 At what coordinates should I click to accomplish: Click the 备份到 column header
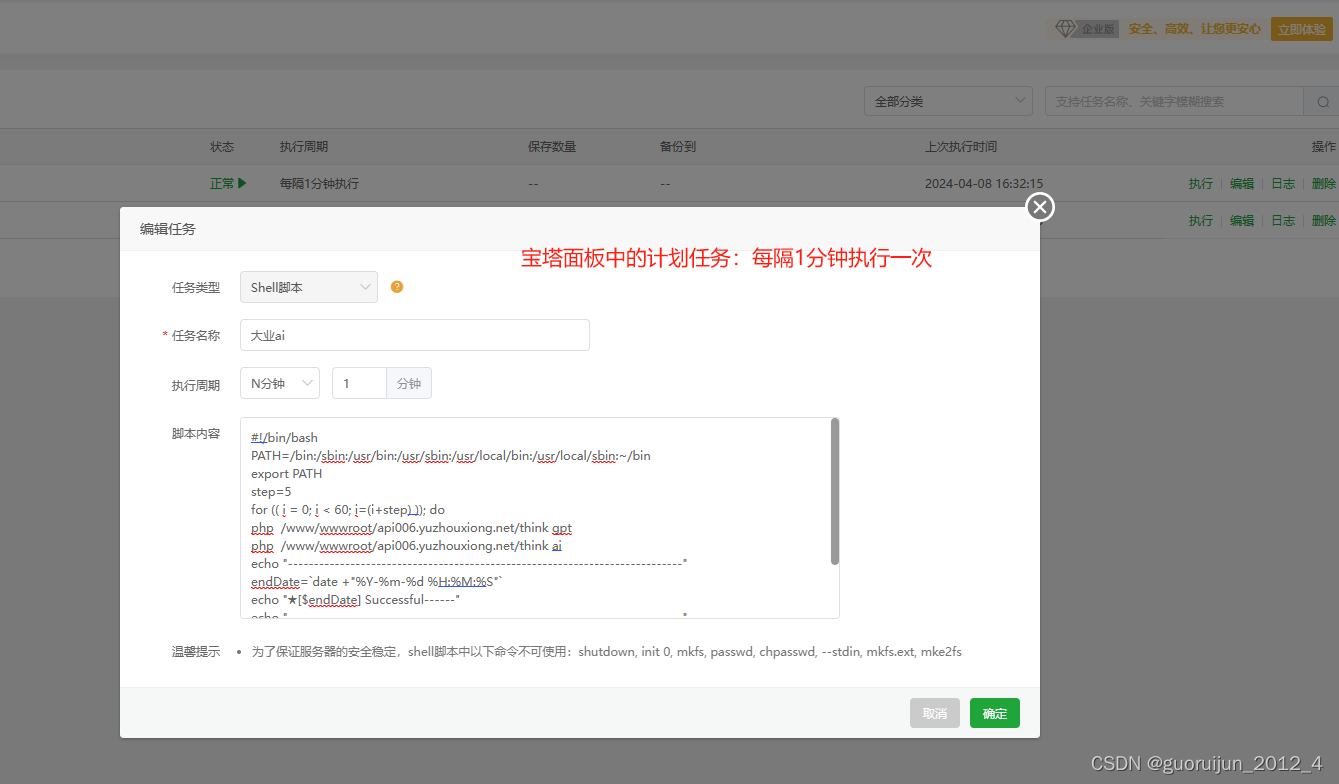pyautogui.click(x=678, y=147)
